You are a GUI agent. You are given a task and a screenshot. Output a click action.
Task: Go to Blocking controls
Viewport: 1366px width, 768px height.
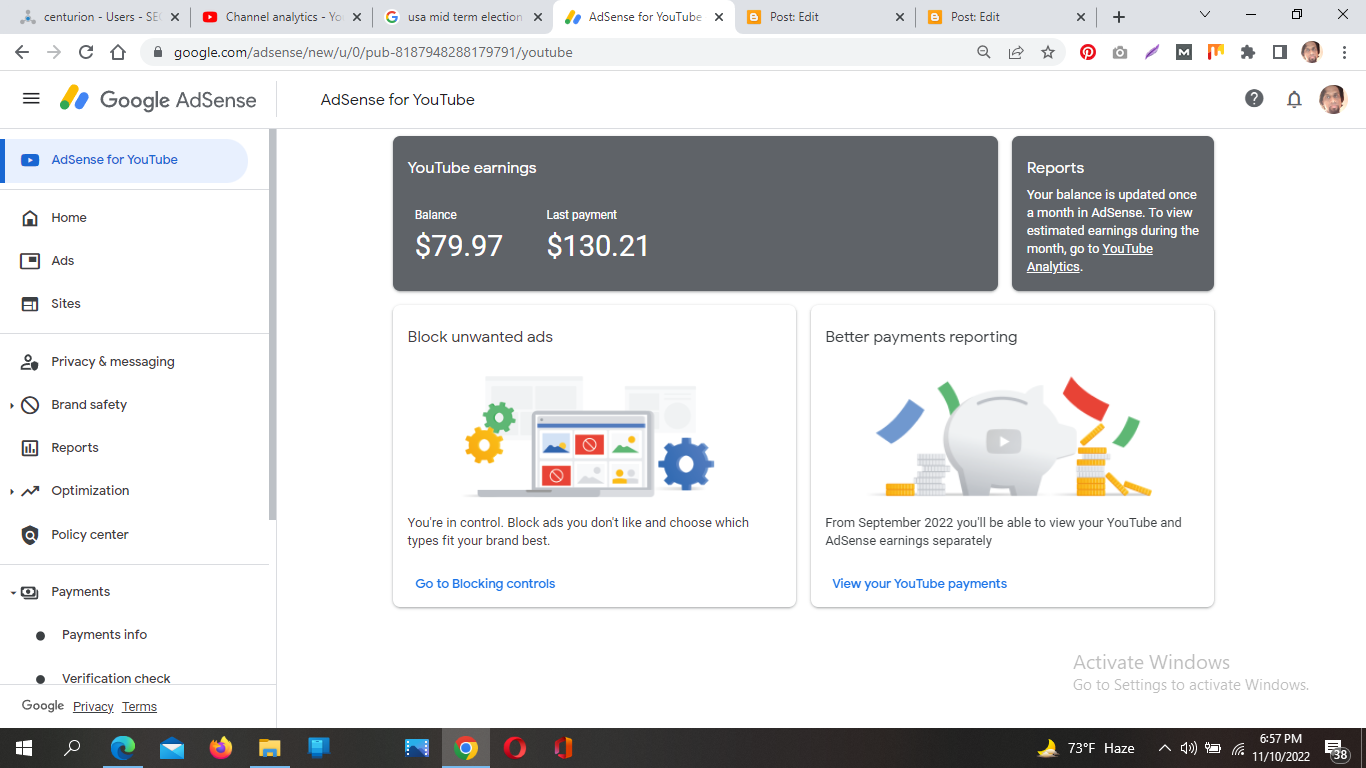(x=485, y=584)
